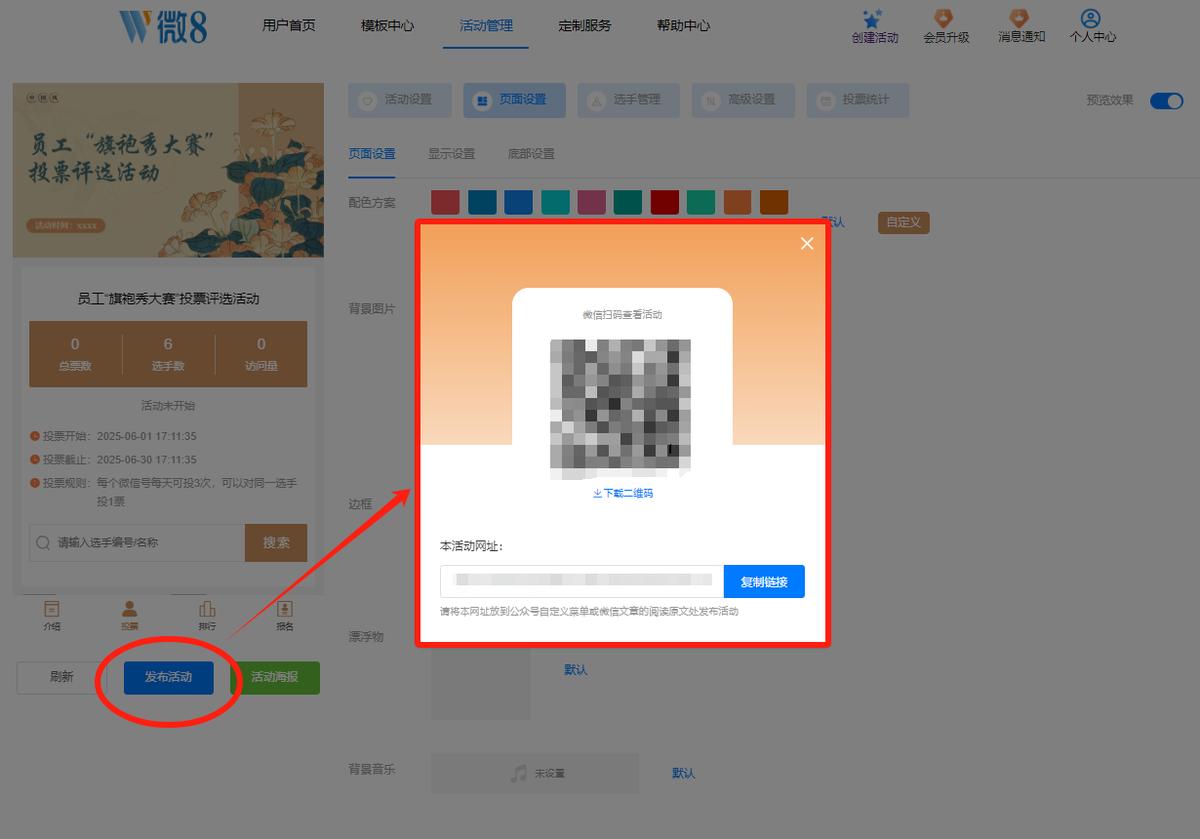
Task: Switch to the 投票统计 tab
Action: [x=858, y=100]
